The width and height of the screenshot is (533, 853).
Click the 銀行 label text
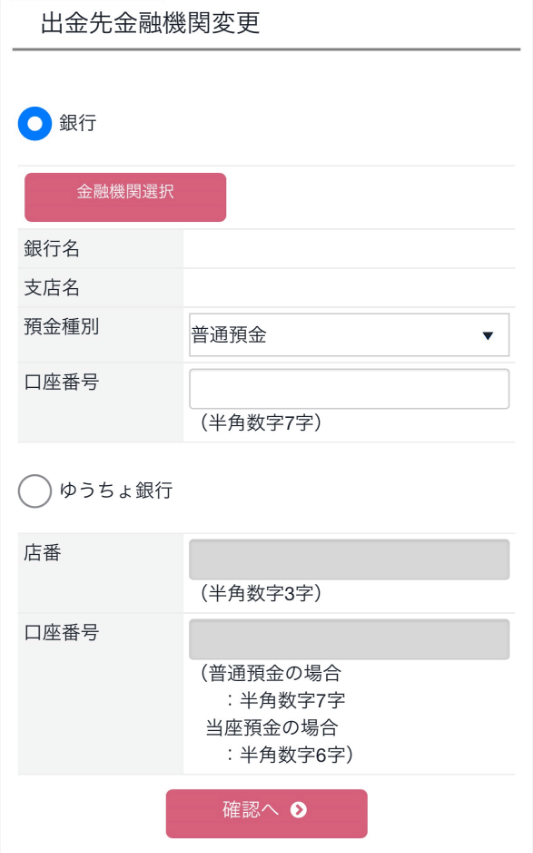[x=78, y=123]
